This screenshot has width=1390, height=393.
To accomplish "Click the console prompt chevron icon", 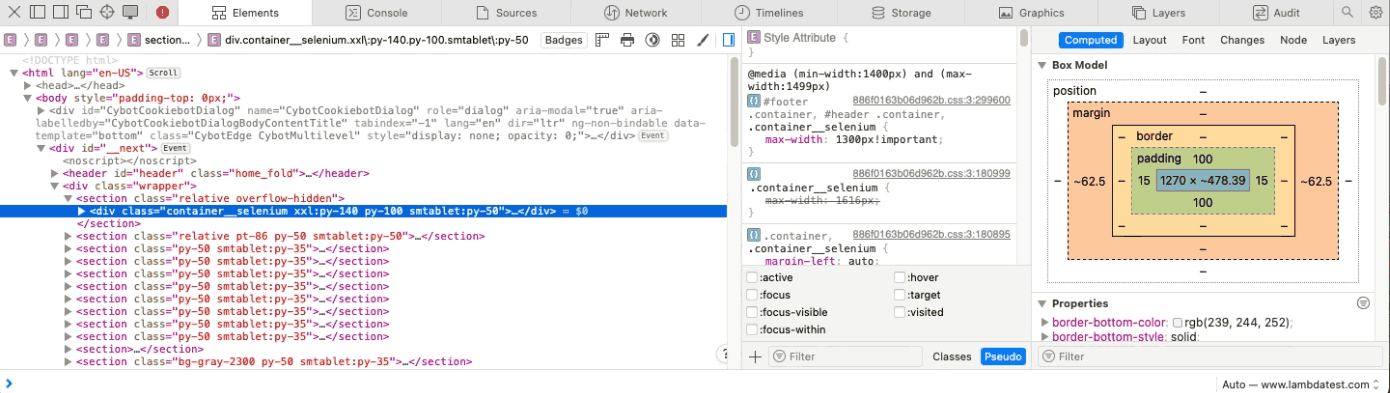I will click(9, 383).
